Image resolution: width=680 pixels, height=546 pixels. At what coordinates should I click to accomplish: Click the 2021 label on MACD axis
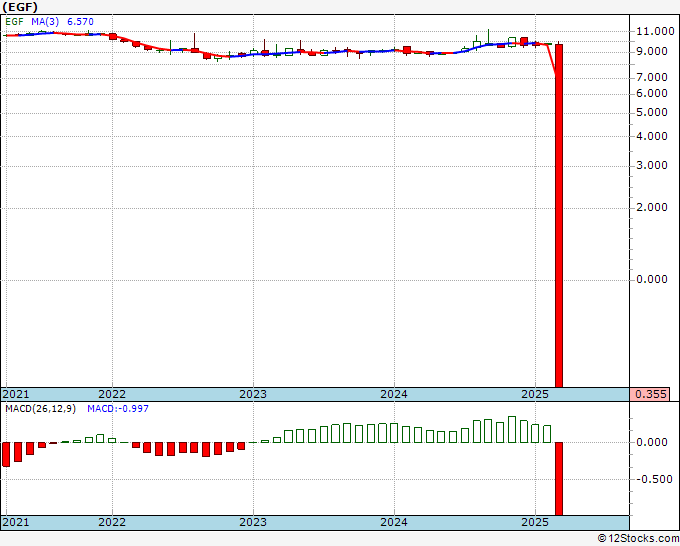click(x=16, y=522)
